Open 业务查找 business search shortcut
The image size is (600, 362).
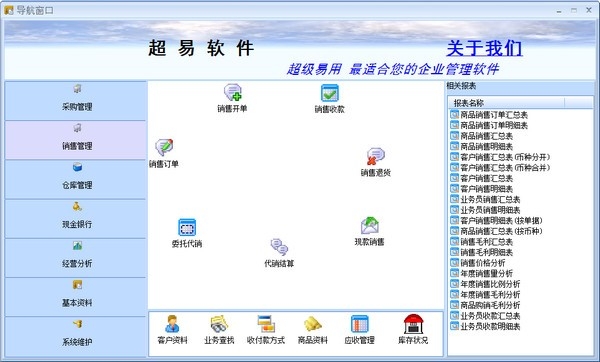[219, 329]
